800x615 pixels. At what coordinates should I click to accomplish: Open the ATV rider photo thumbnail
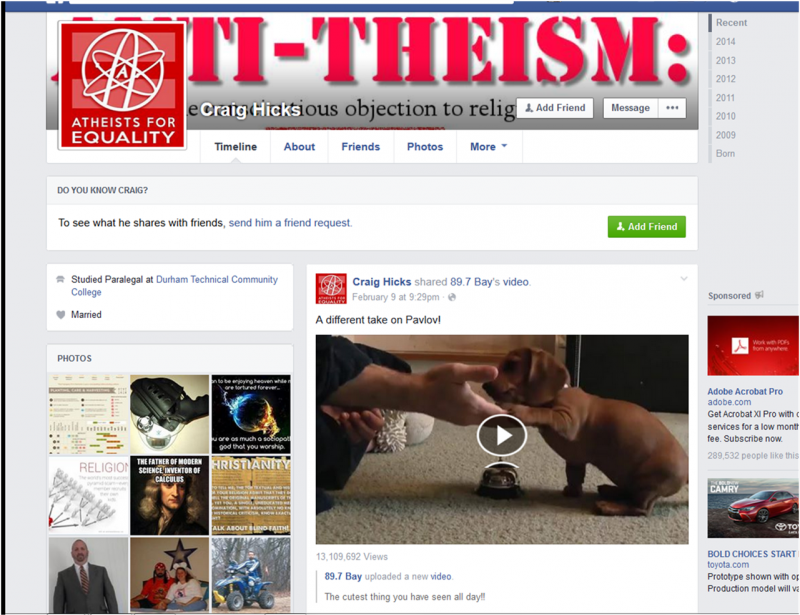click(251, 575)
